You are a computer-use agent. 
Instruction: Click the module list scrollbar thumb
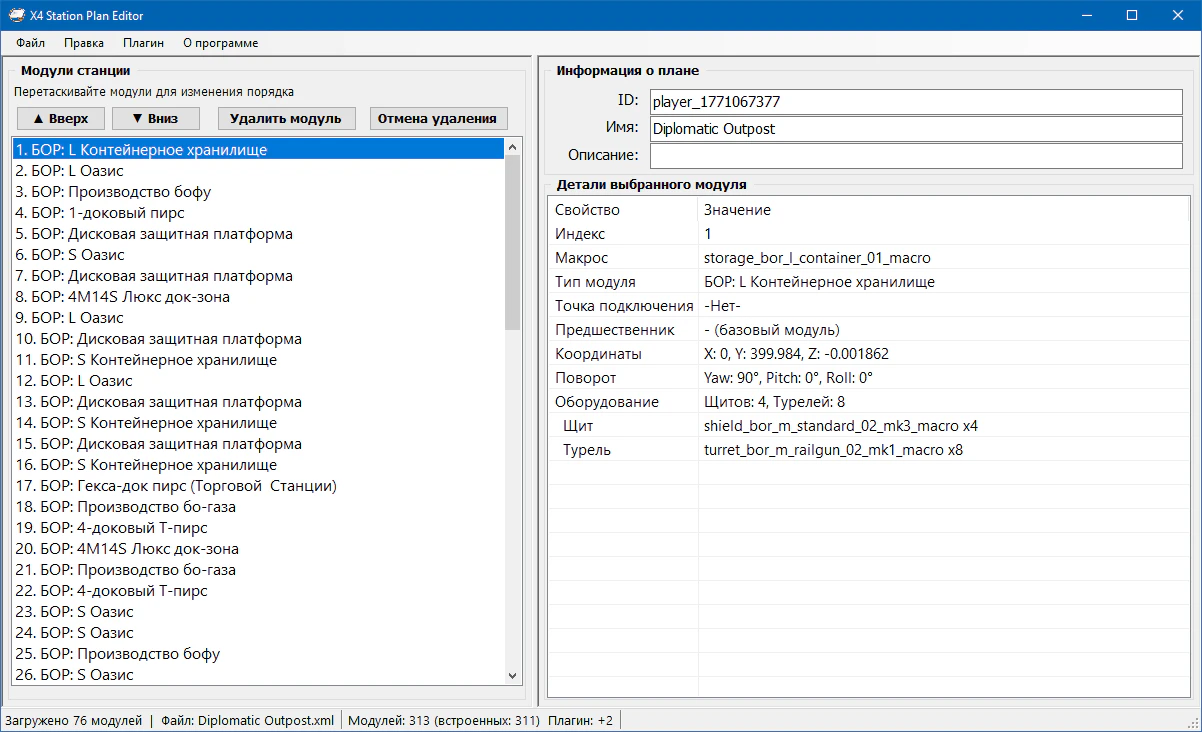pos(514,240)
